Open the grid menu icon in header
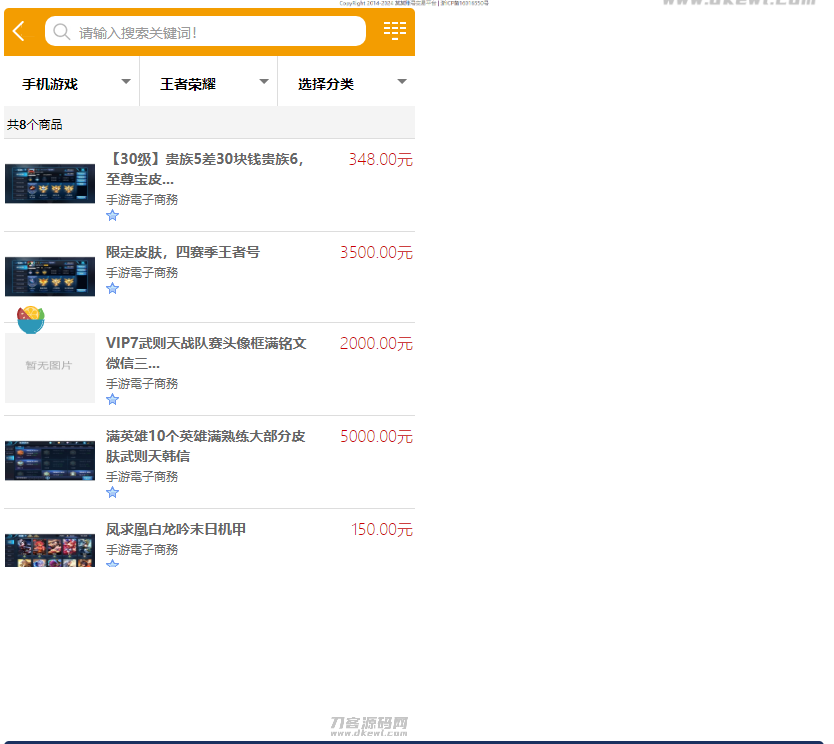 click(x=394, y=31)
